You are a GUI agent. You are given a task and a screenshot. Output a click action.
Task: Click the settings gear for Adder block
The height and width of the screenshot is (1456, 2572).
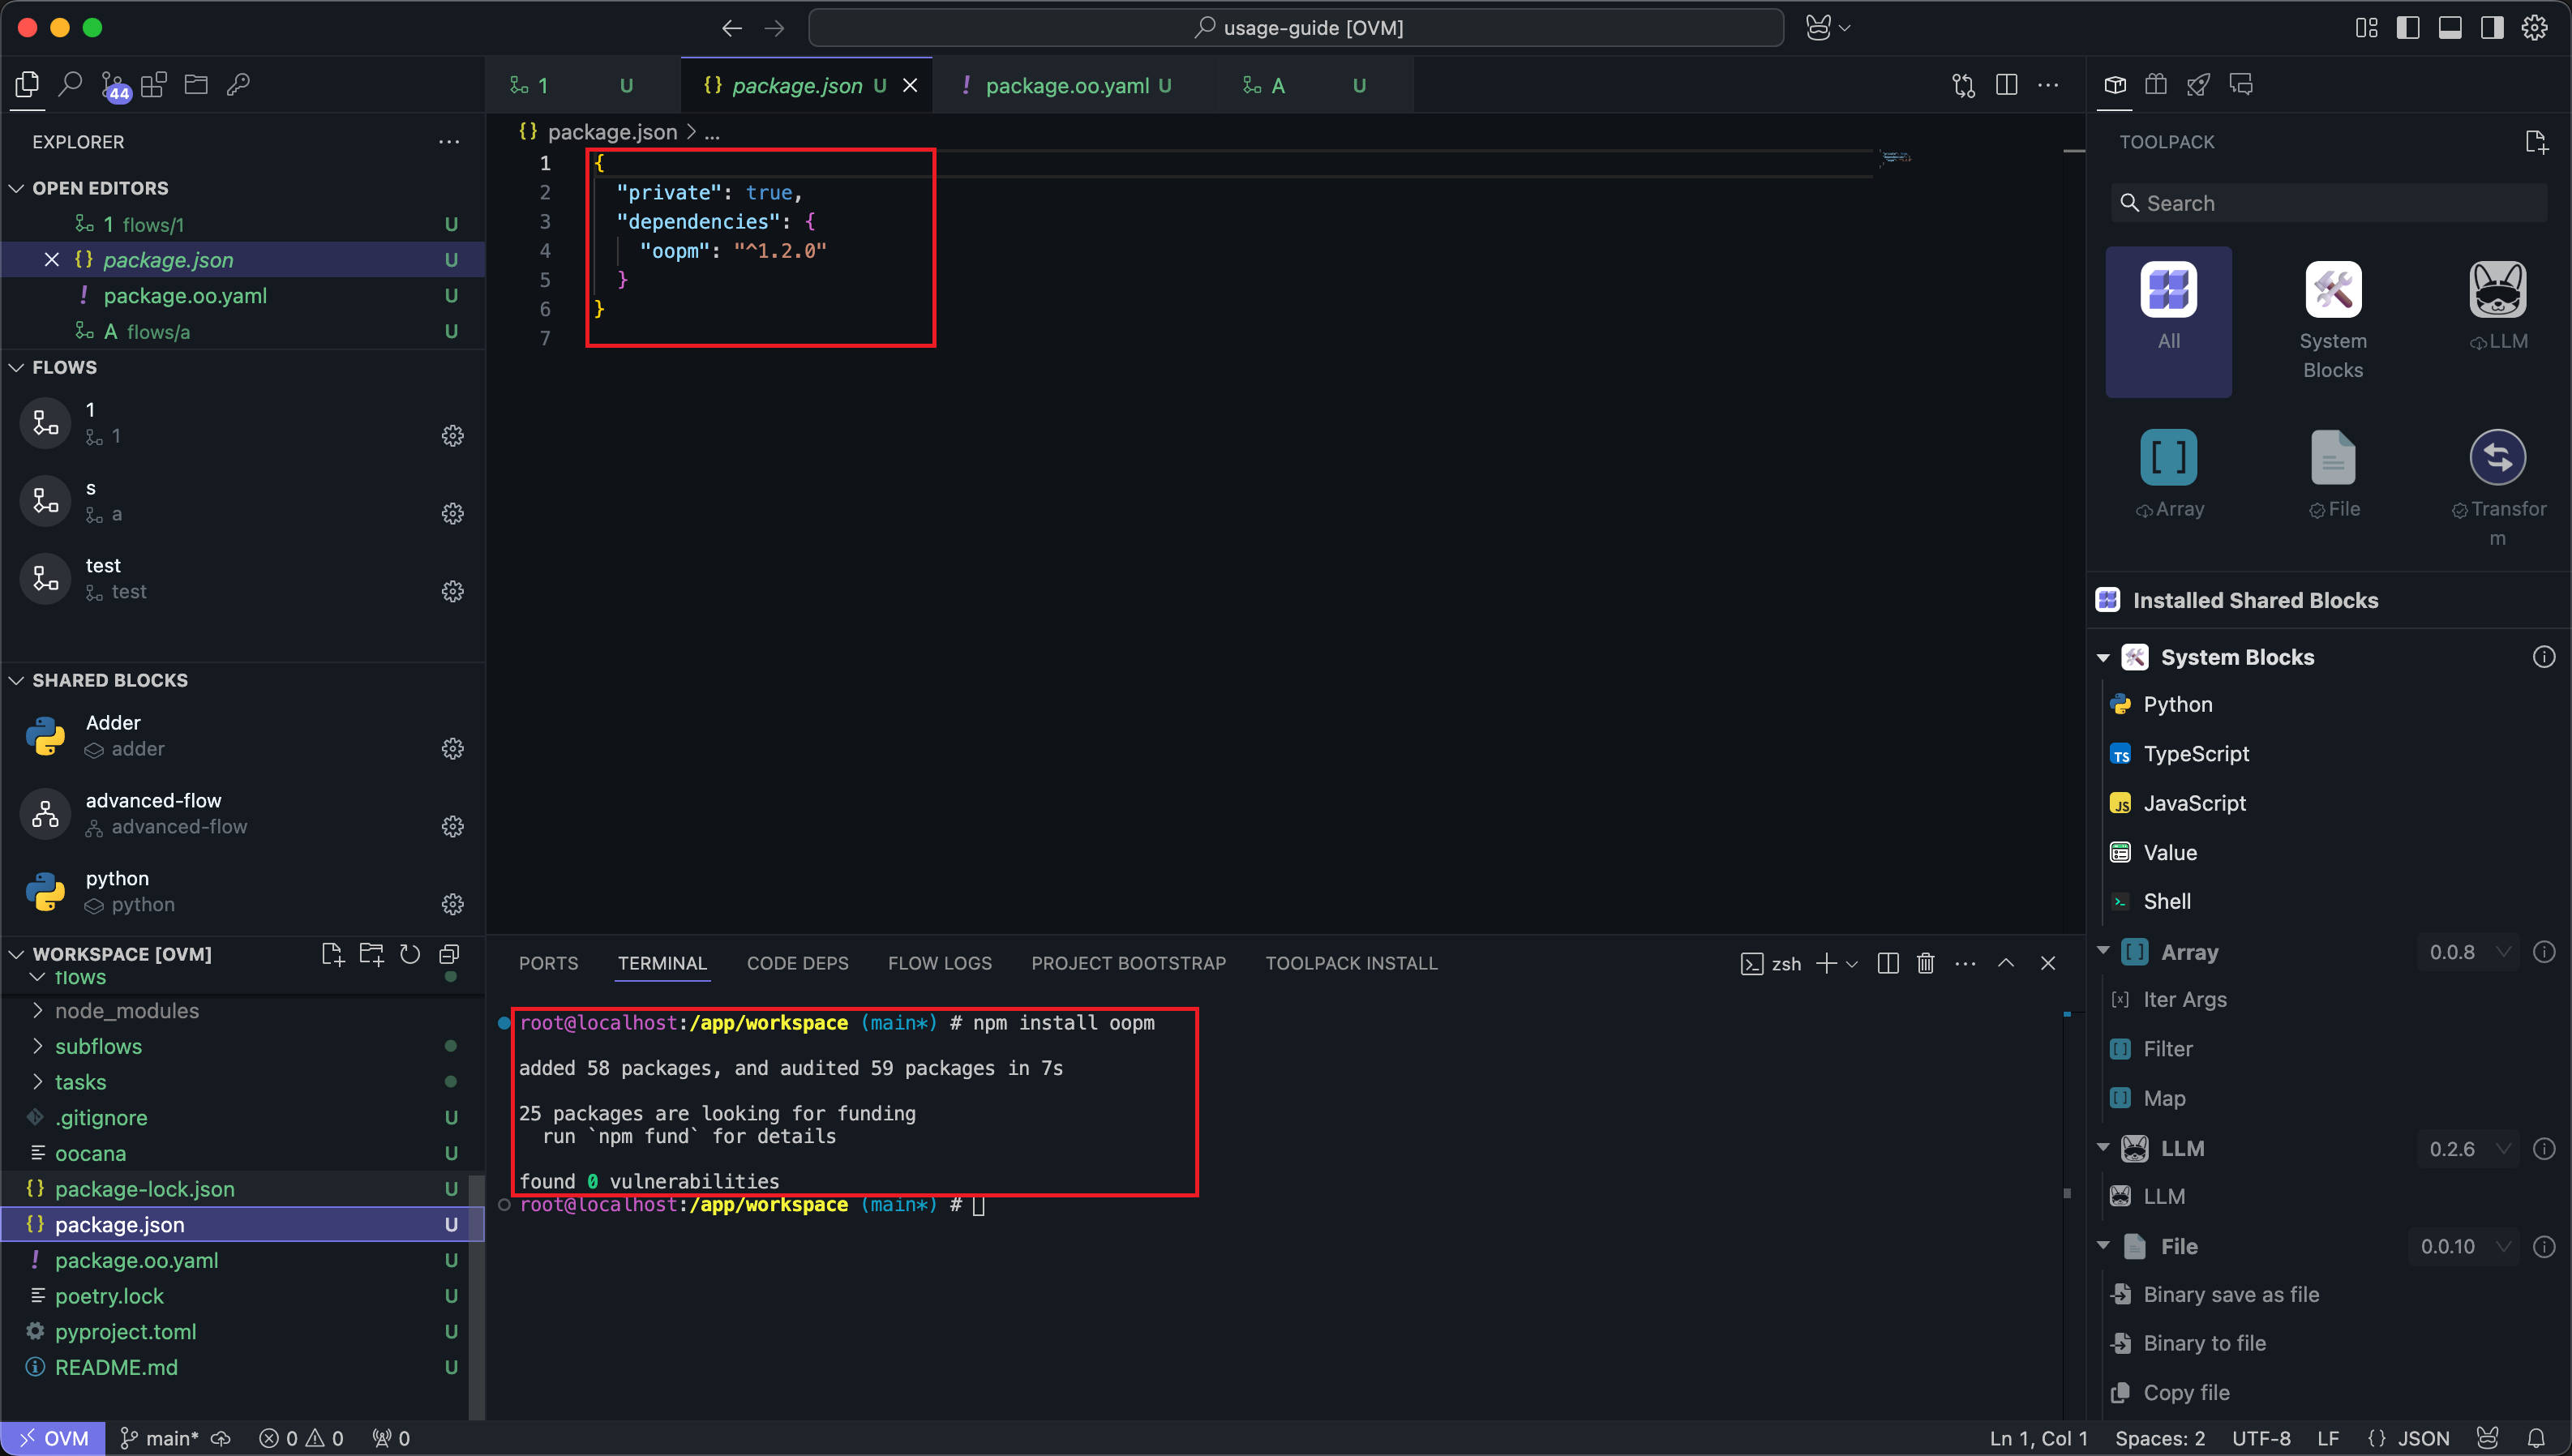point(452,749)
